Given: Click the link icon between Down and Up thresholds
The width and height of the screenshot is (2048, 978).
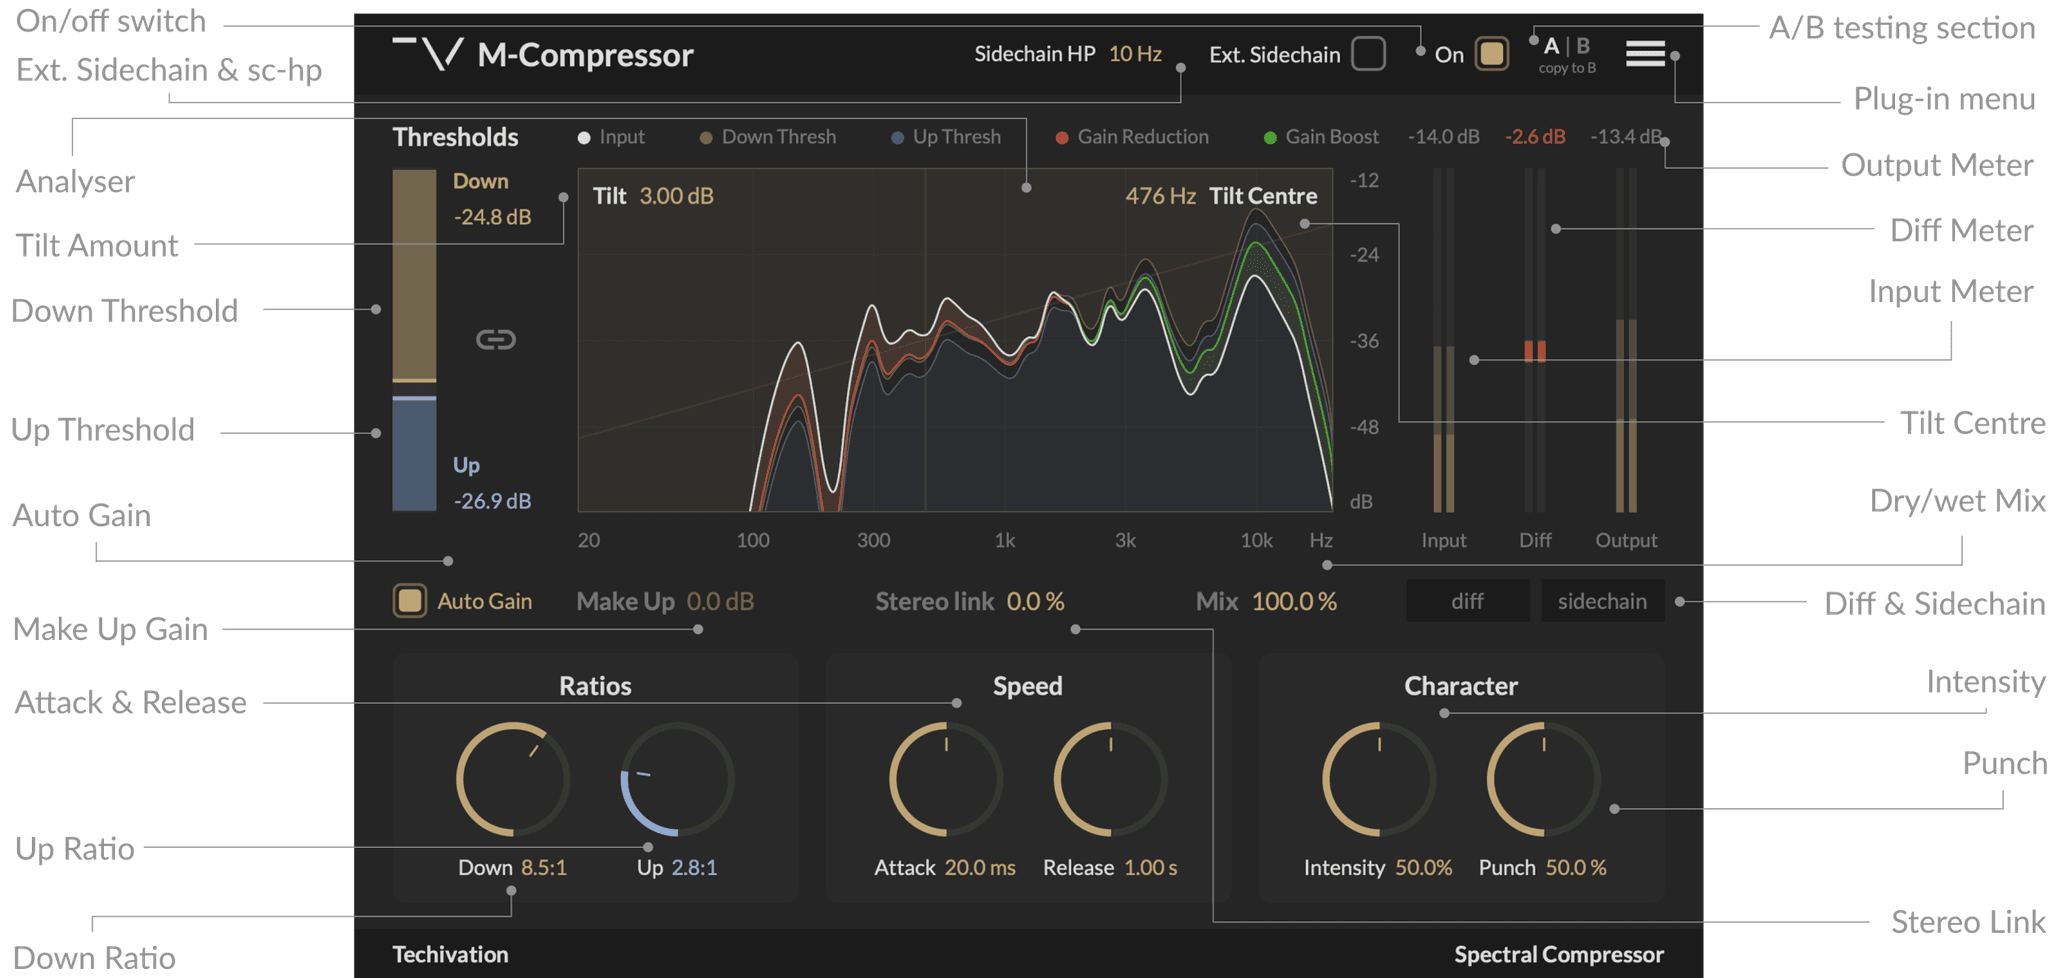Looking at the screenshot, I should 497,339.
